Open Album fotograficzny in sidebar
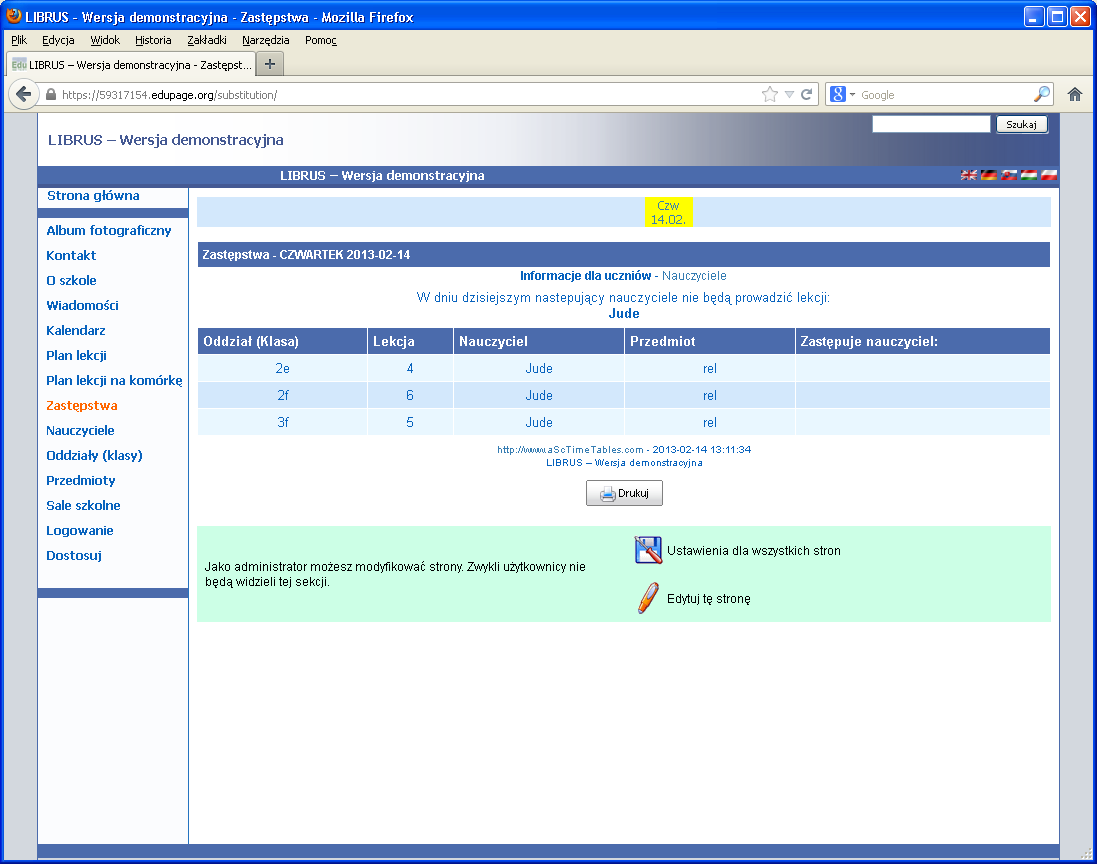This screenshot has width=1097, height=864. (108, 230)
